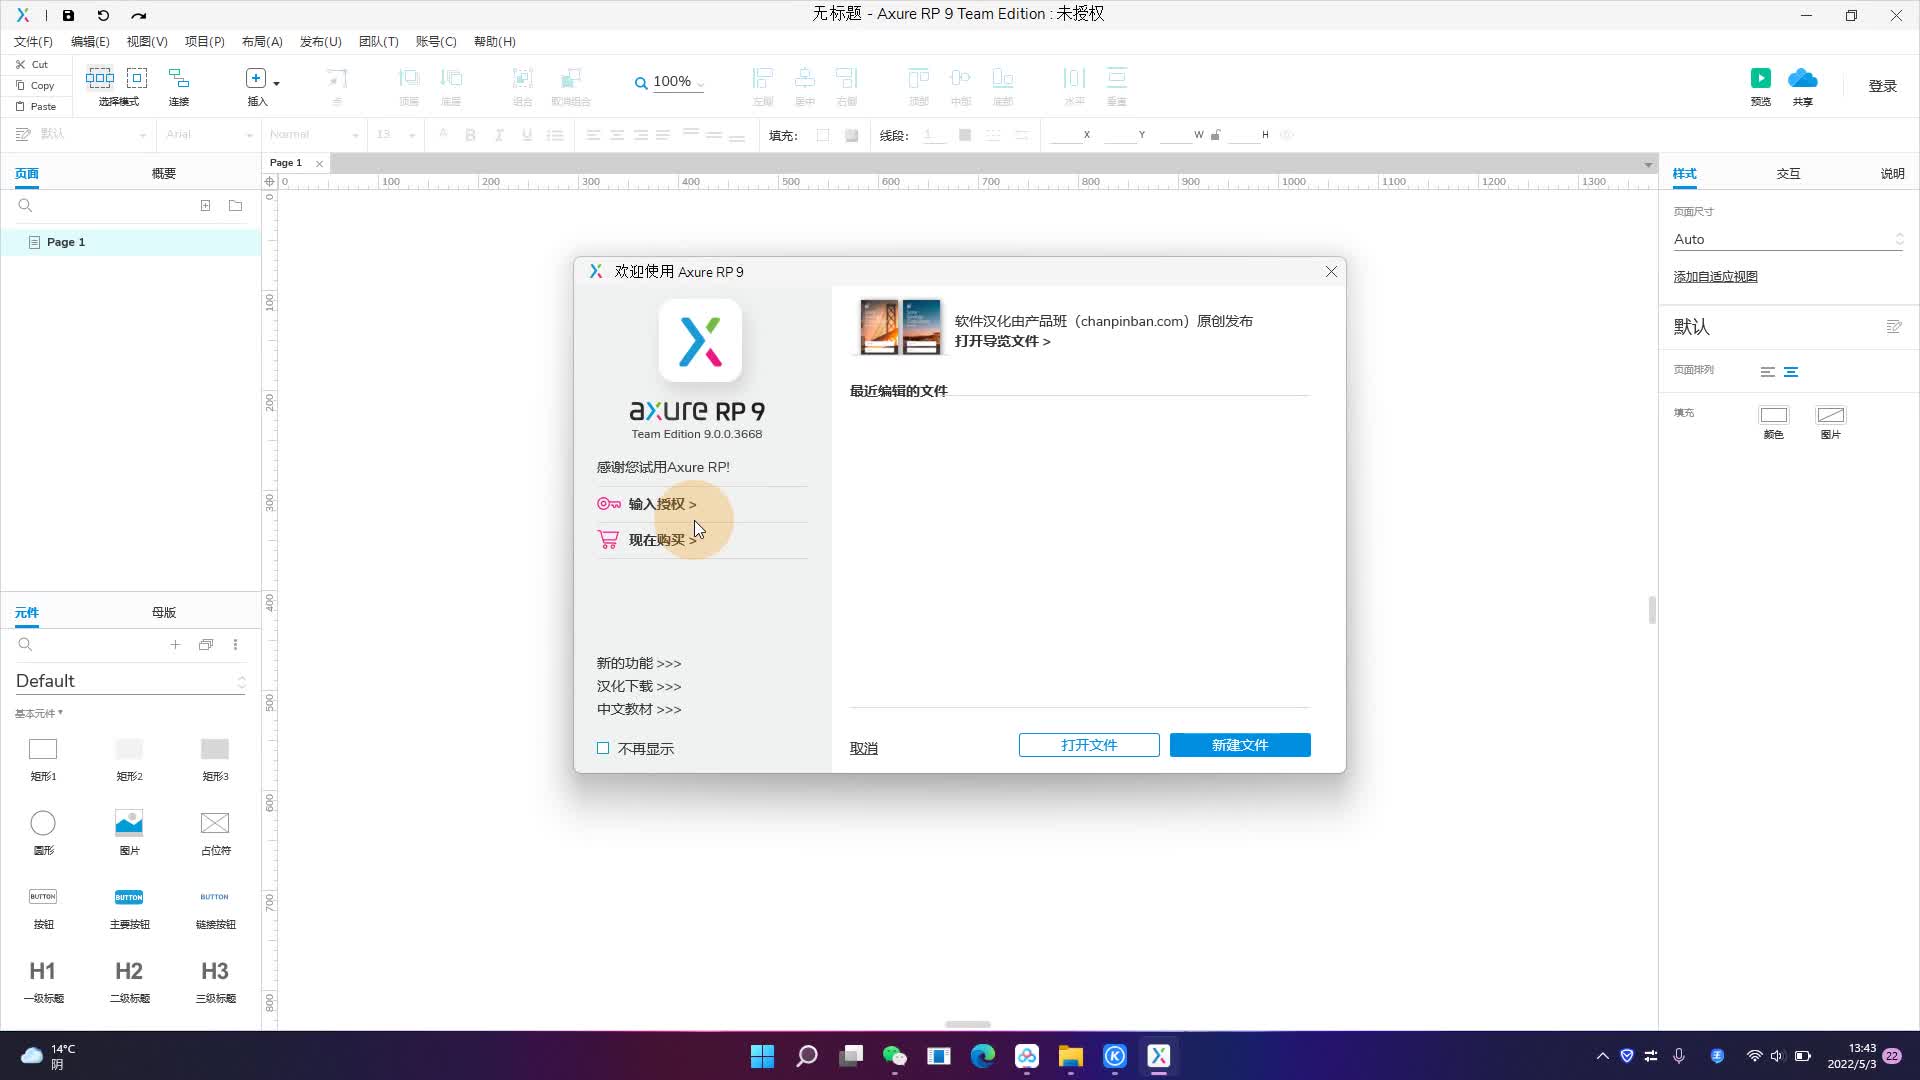Image resolution: width=1920 pixels, height=1080 pixels.
Task: Click the 新建文件 button
Action: click(x=1240, y=745)
